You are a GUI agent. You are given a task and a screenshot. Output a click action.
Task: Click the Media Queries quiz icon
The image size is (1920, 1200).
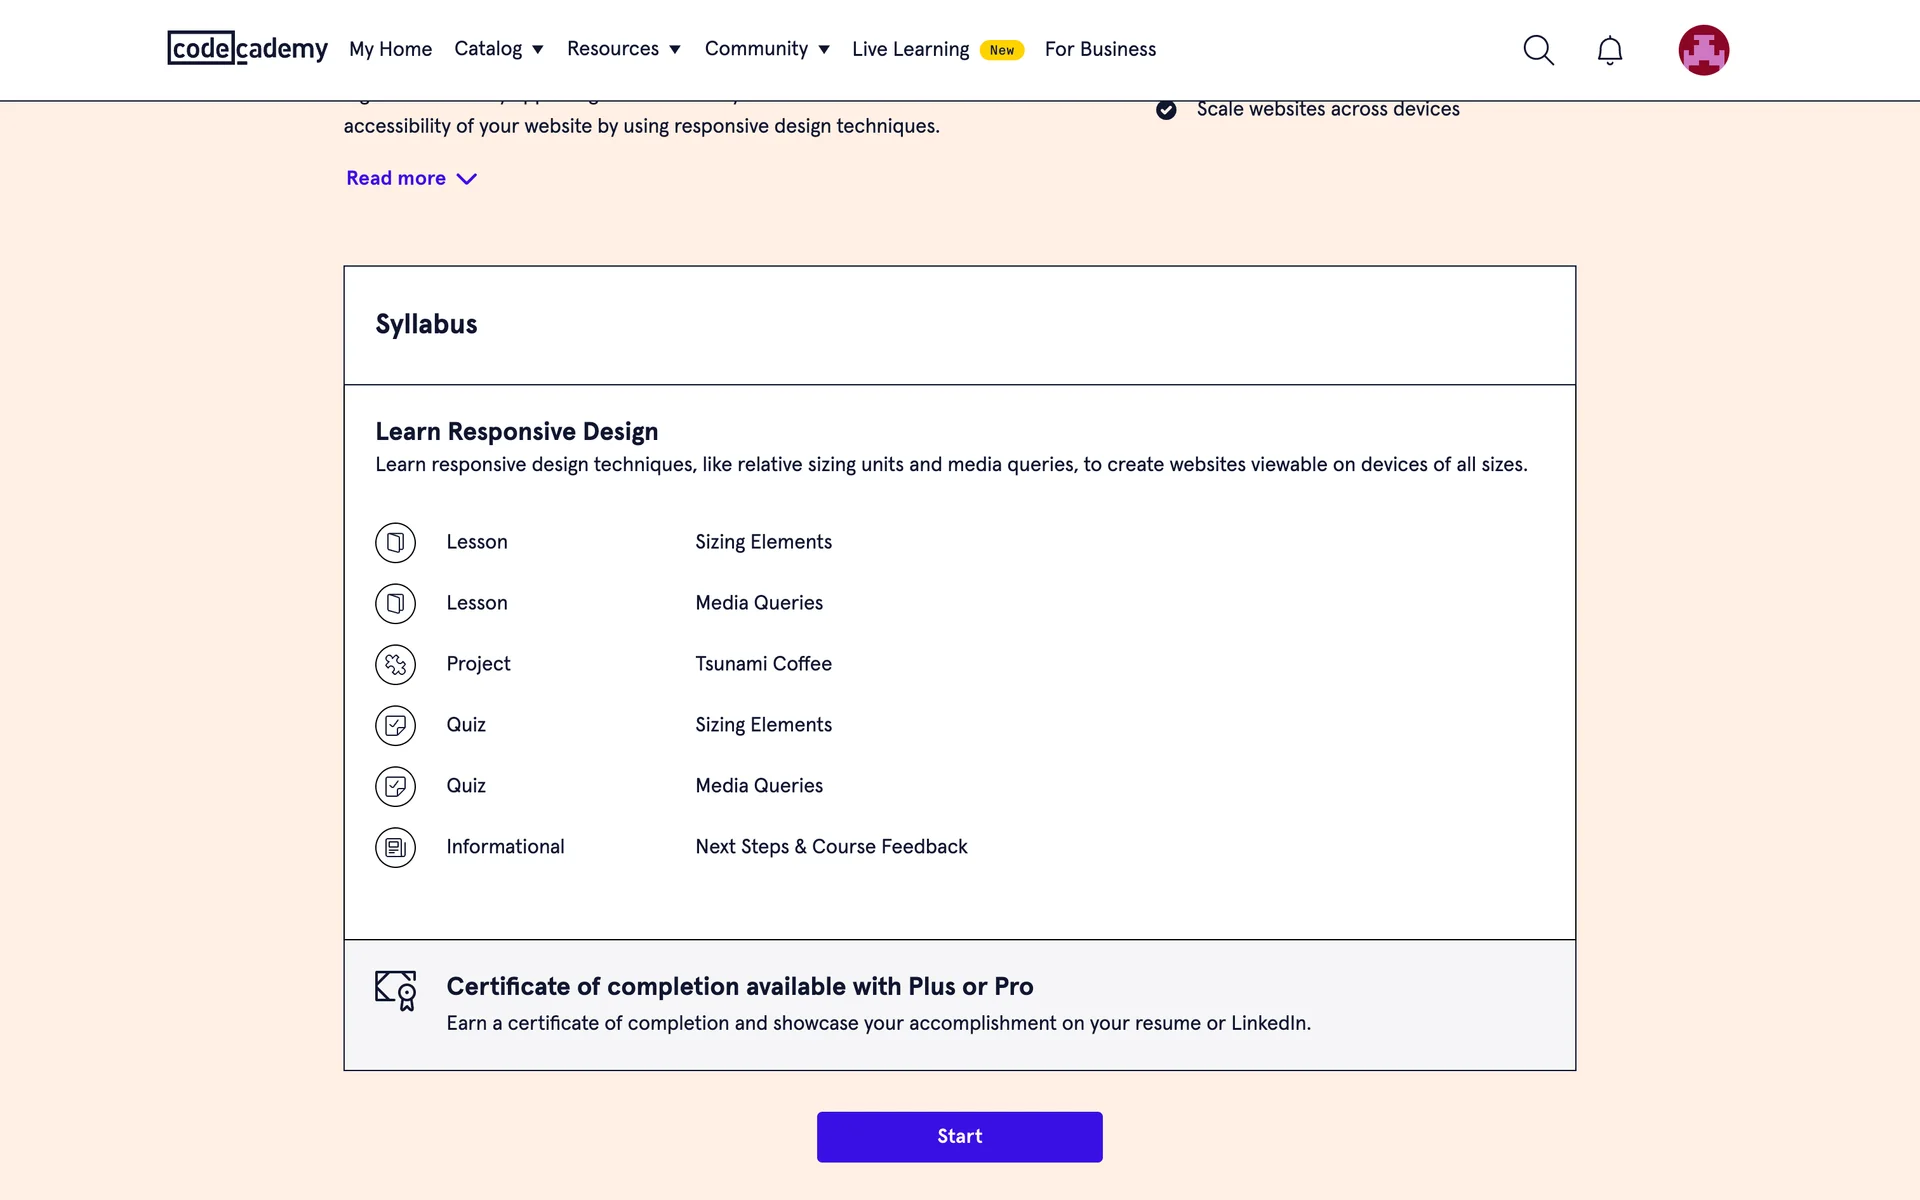pos(395,787)
